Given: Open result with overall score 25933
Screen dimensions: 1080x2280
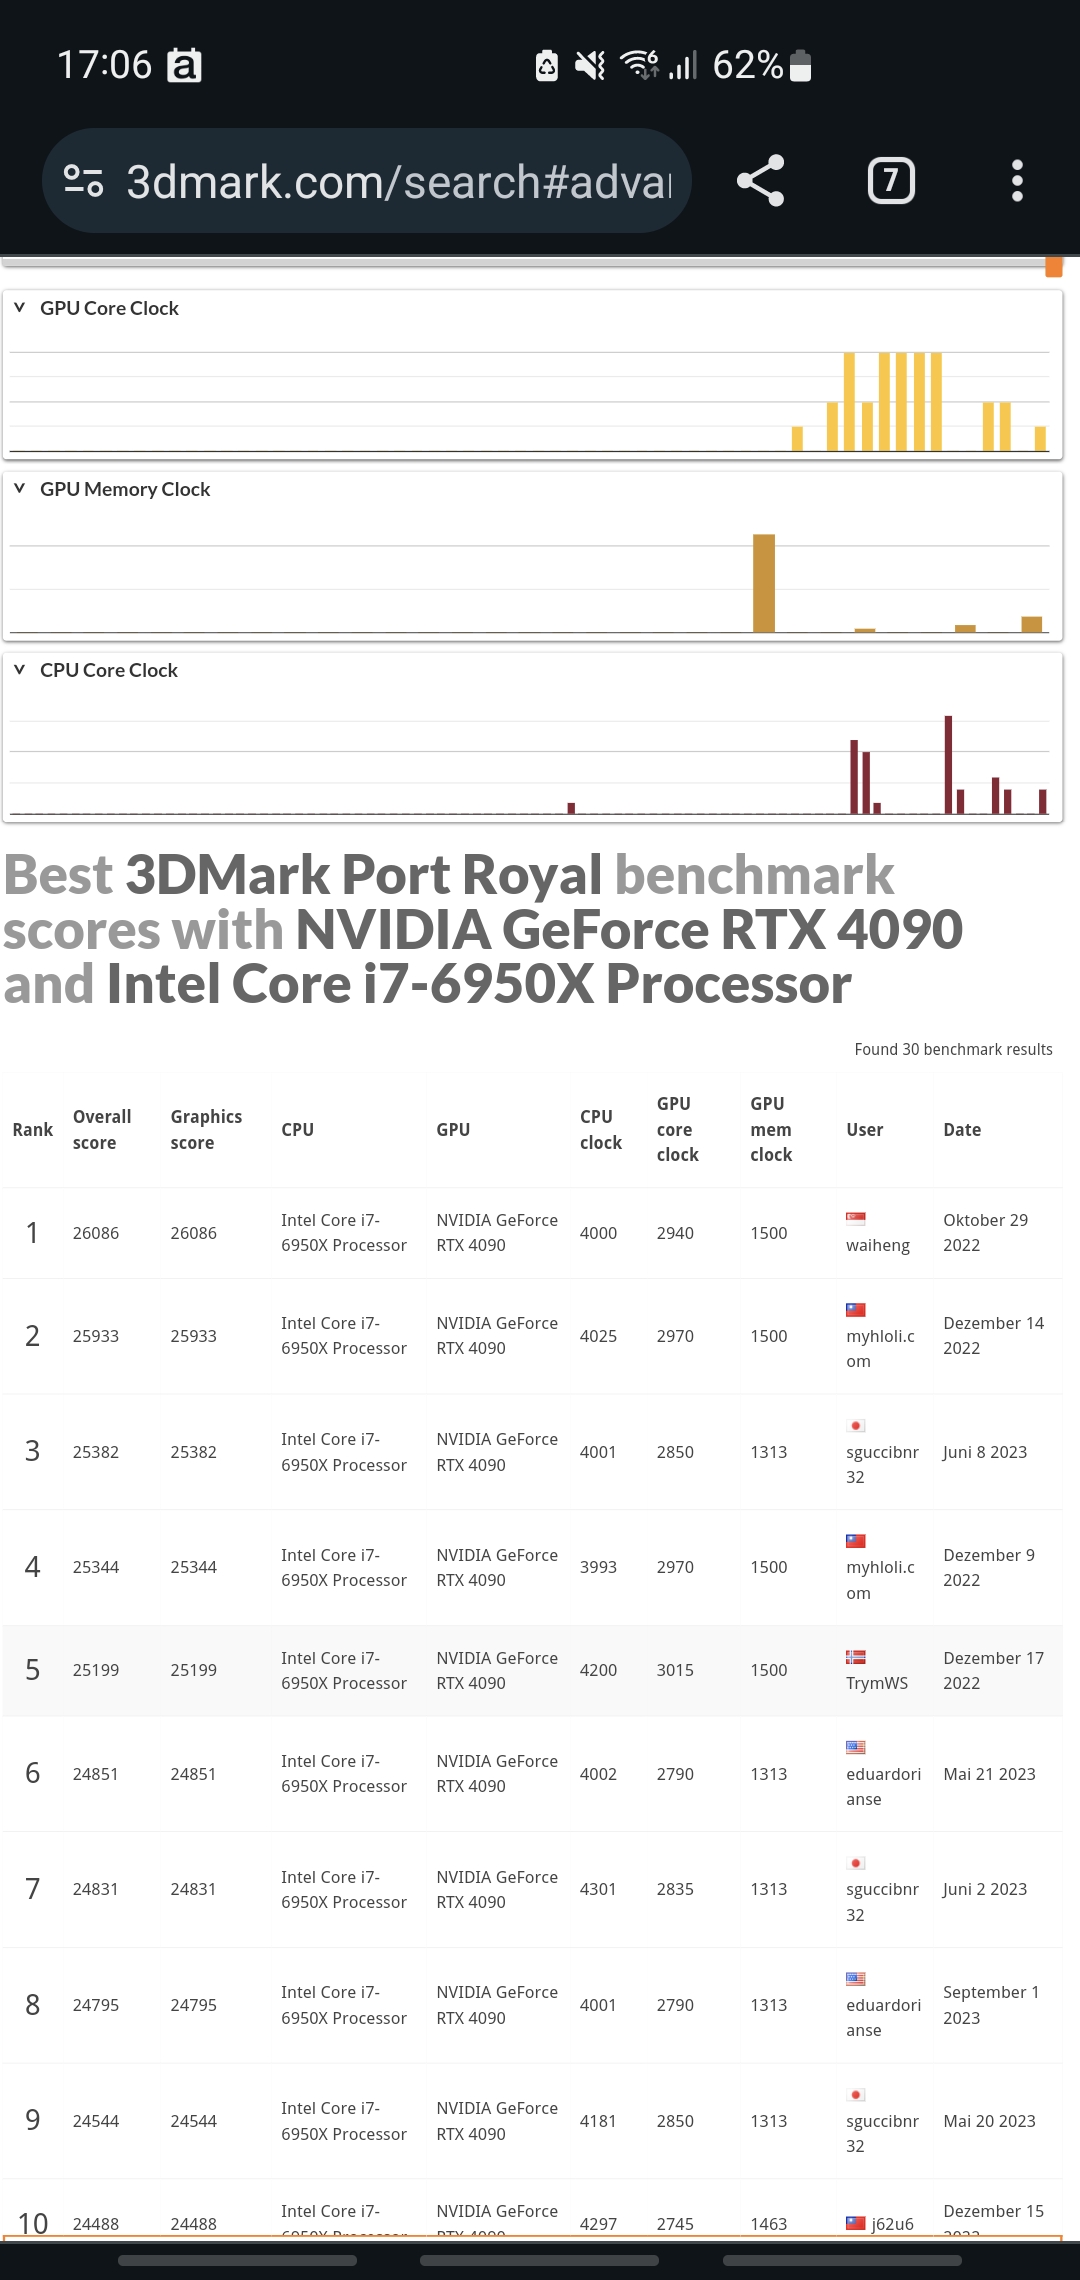Looking at the screenshot, I should coord(95,1336).
